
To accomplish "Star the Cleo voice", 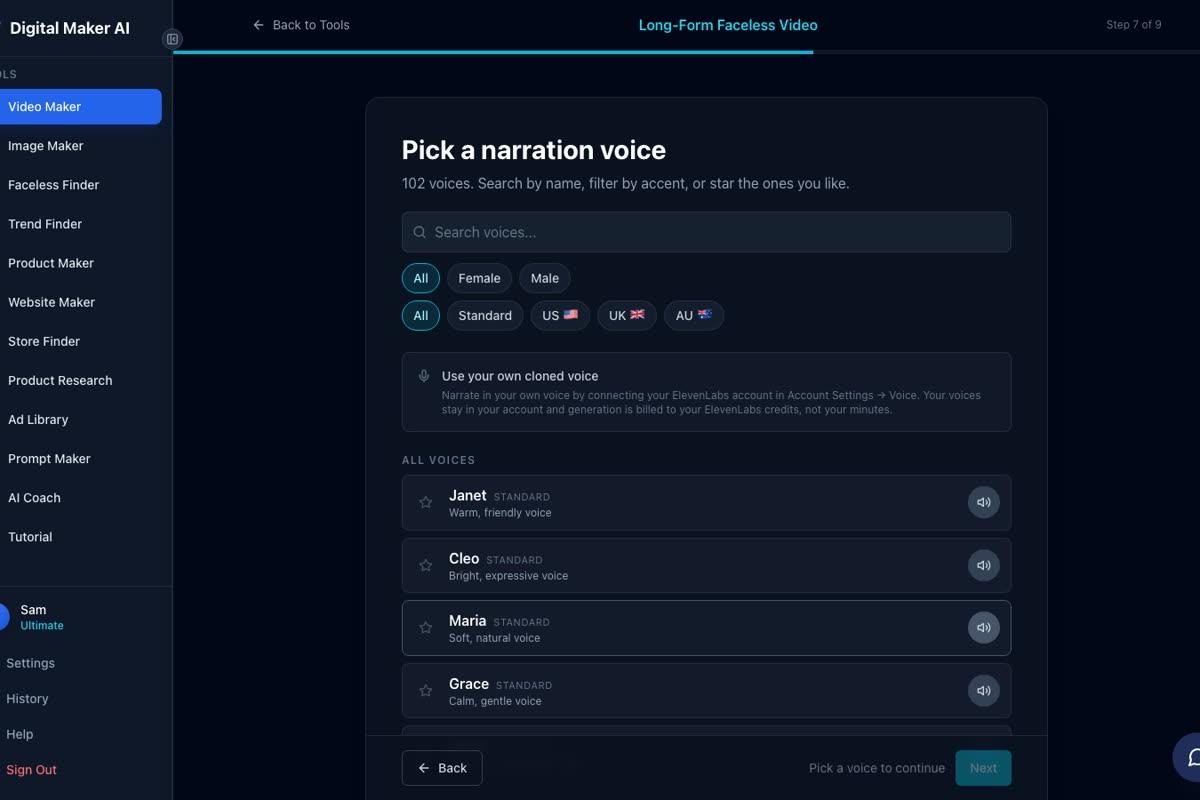I will (x=425, y=566).
